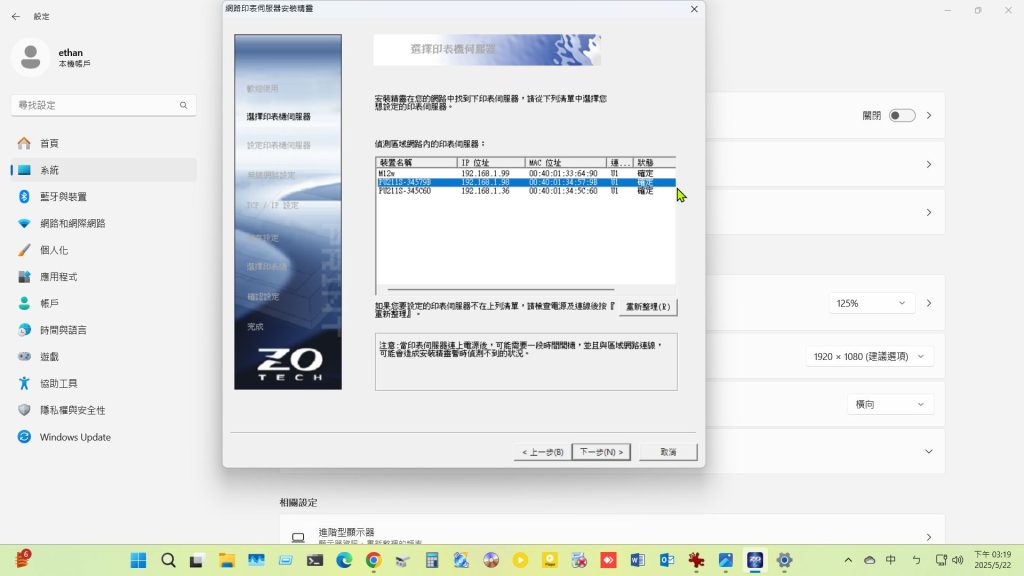Toggle the 關閉 switch in Settings
This screenshot has width=1024, height=576.
click(902, 116)
